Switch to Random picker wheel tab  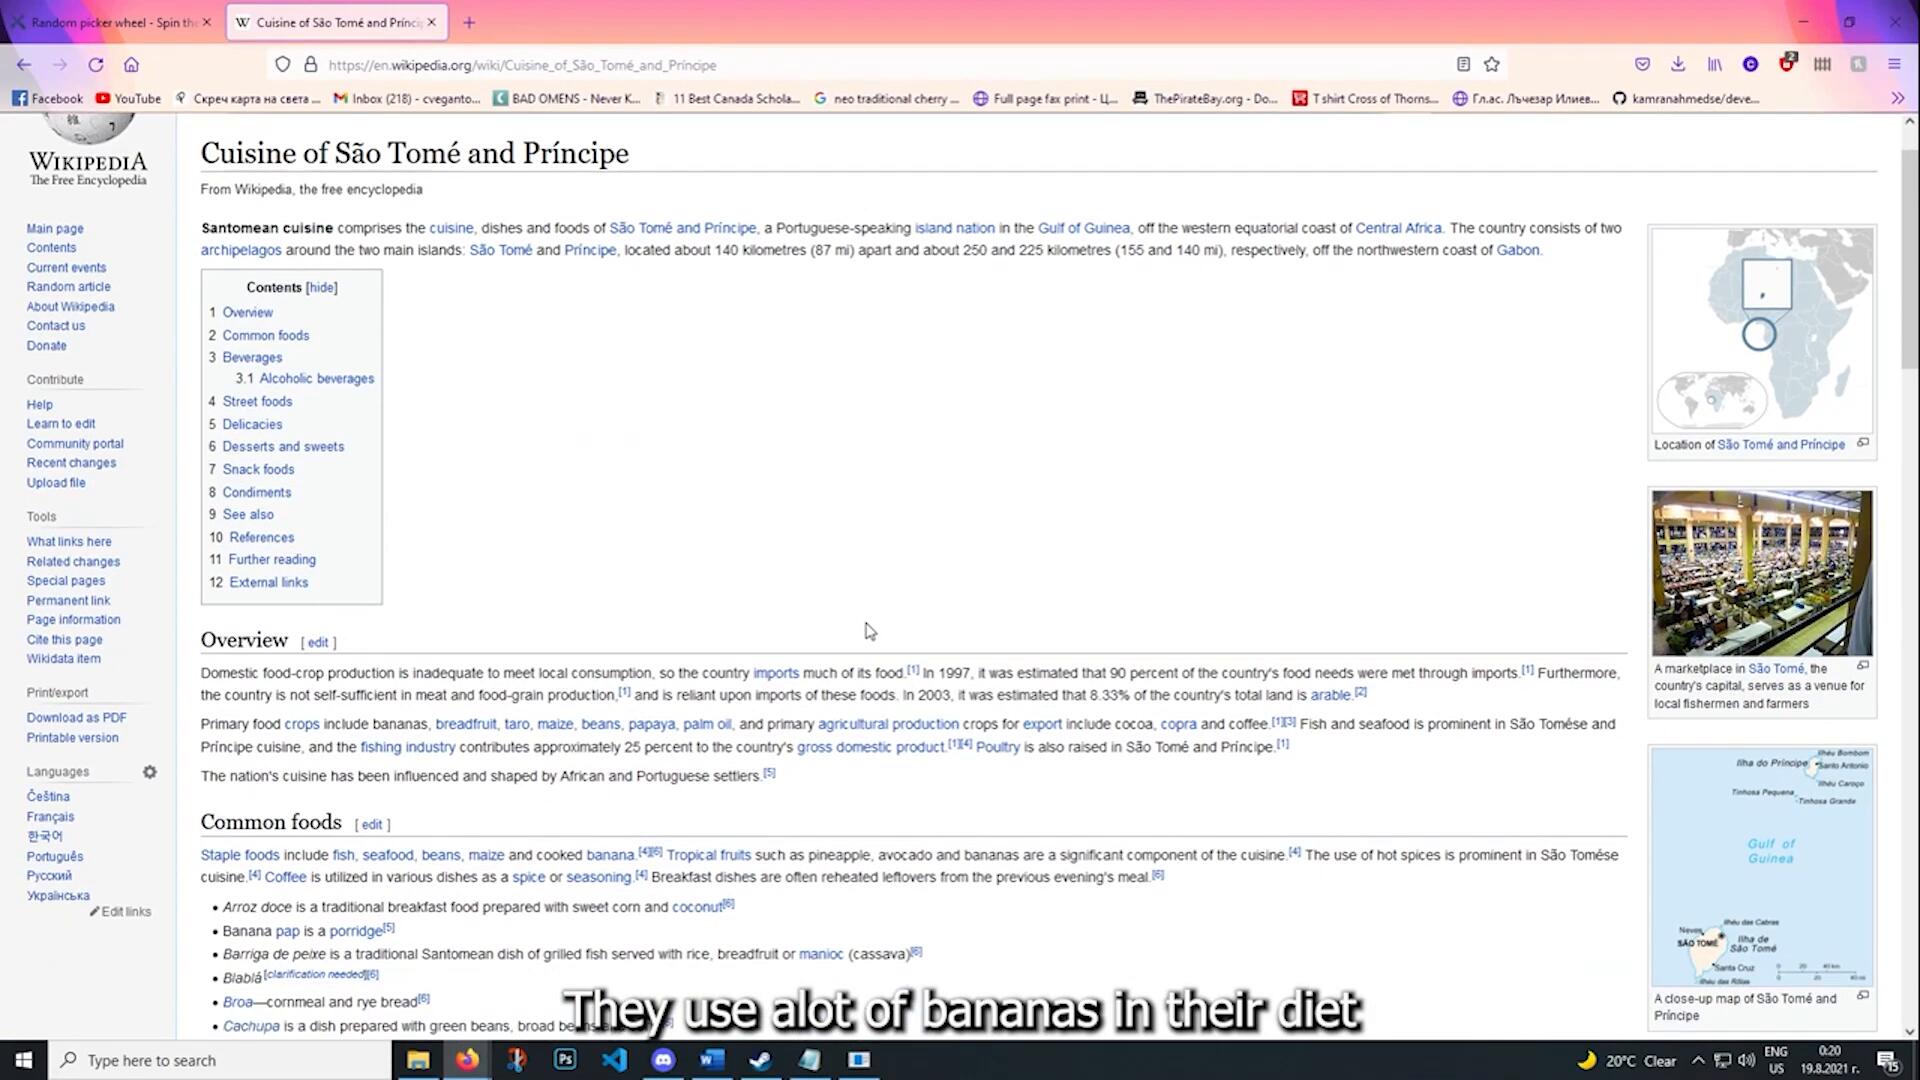click(x=112, y=22)
